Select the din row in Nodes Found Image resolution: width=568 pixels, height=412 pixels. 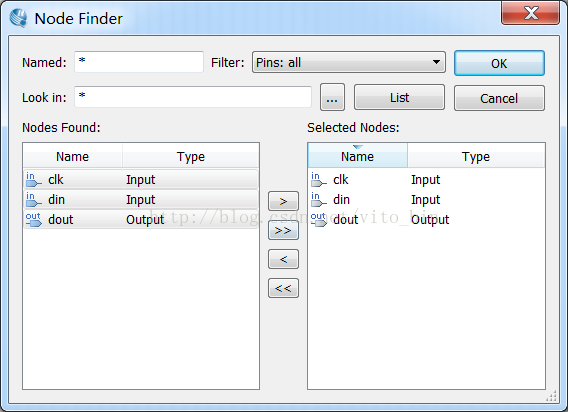(x=141, y=199)
